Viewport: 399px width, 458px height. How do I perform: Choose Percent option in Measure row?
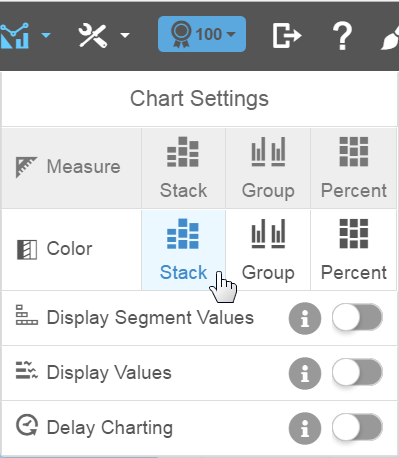coord(354,168)
